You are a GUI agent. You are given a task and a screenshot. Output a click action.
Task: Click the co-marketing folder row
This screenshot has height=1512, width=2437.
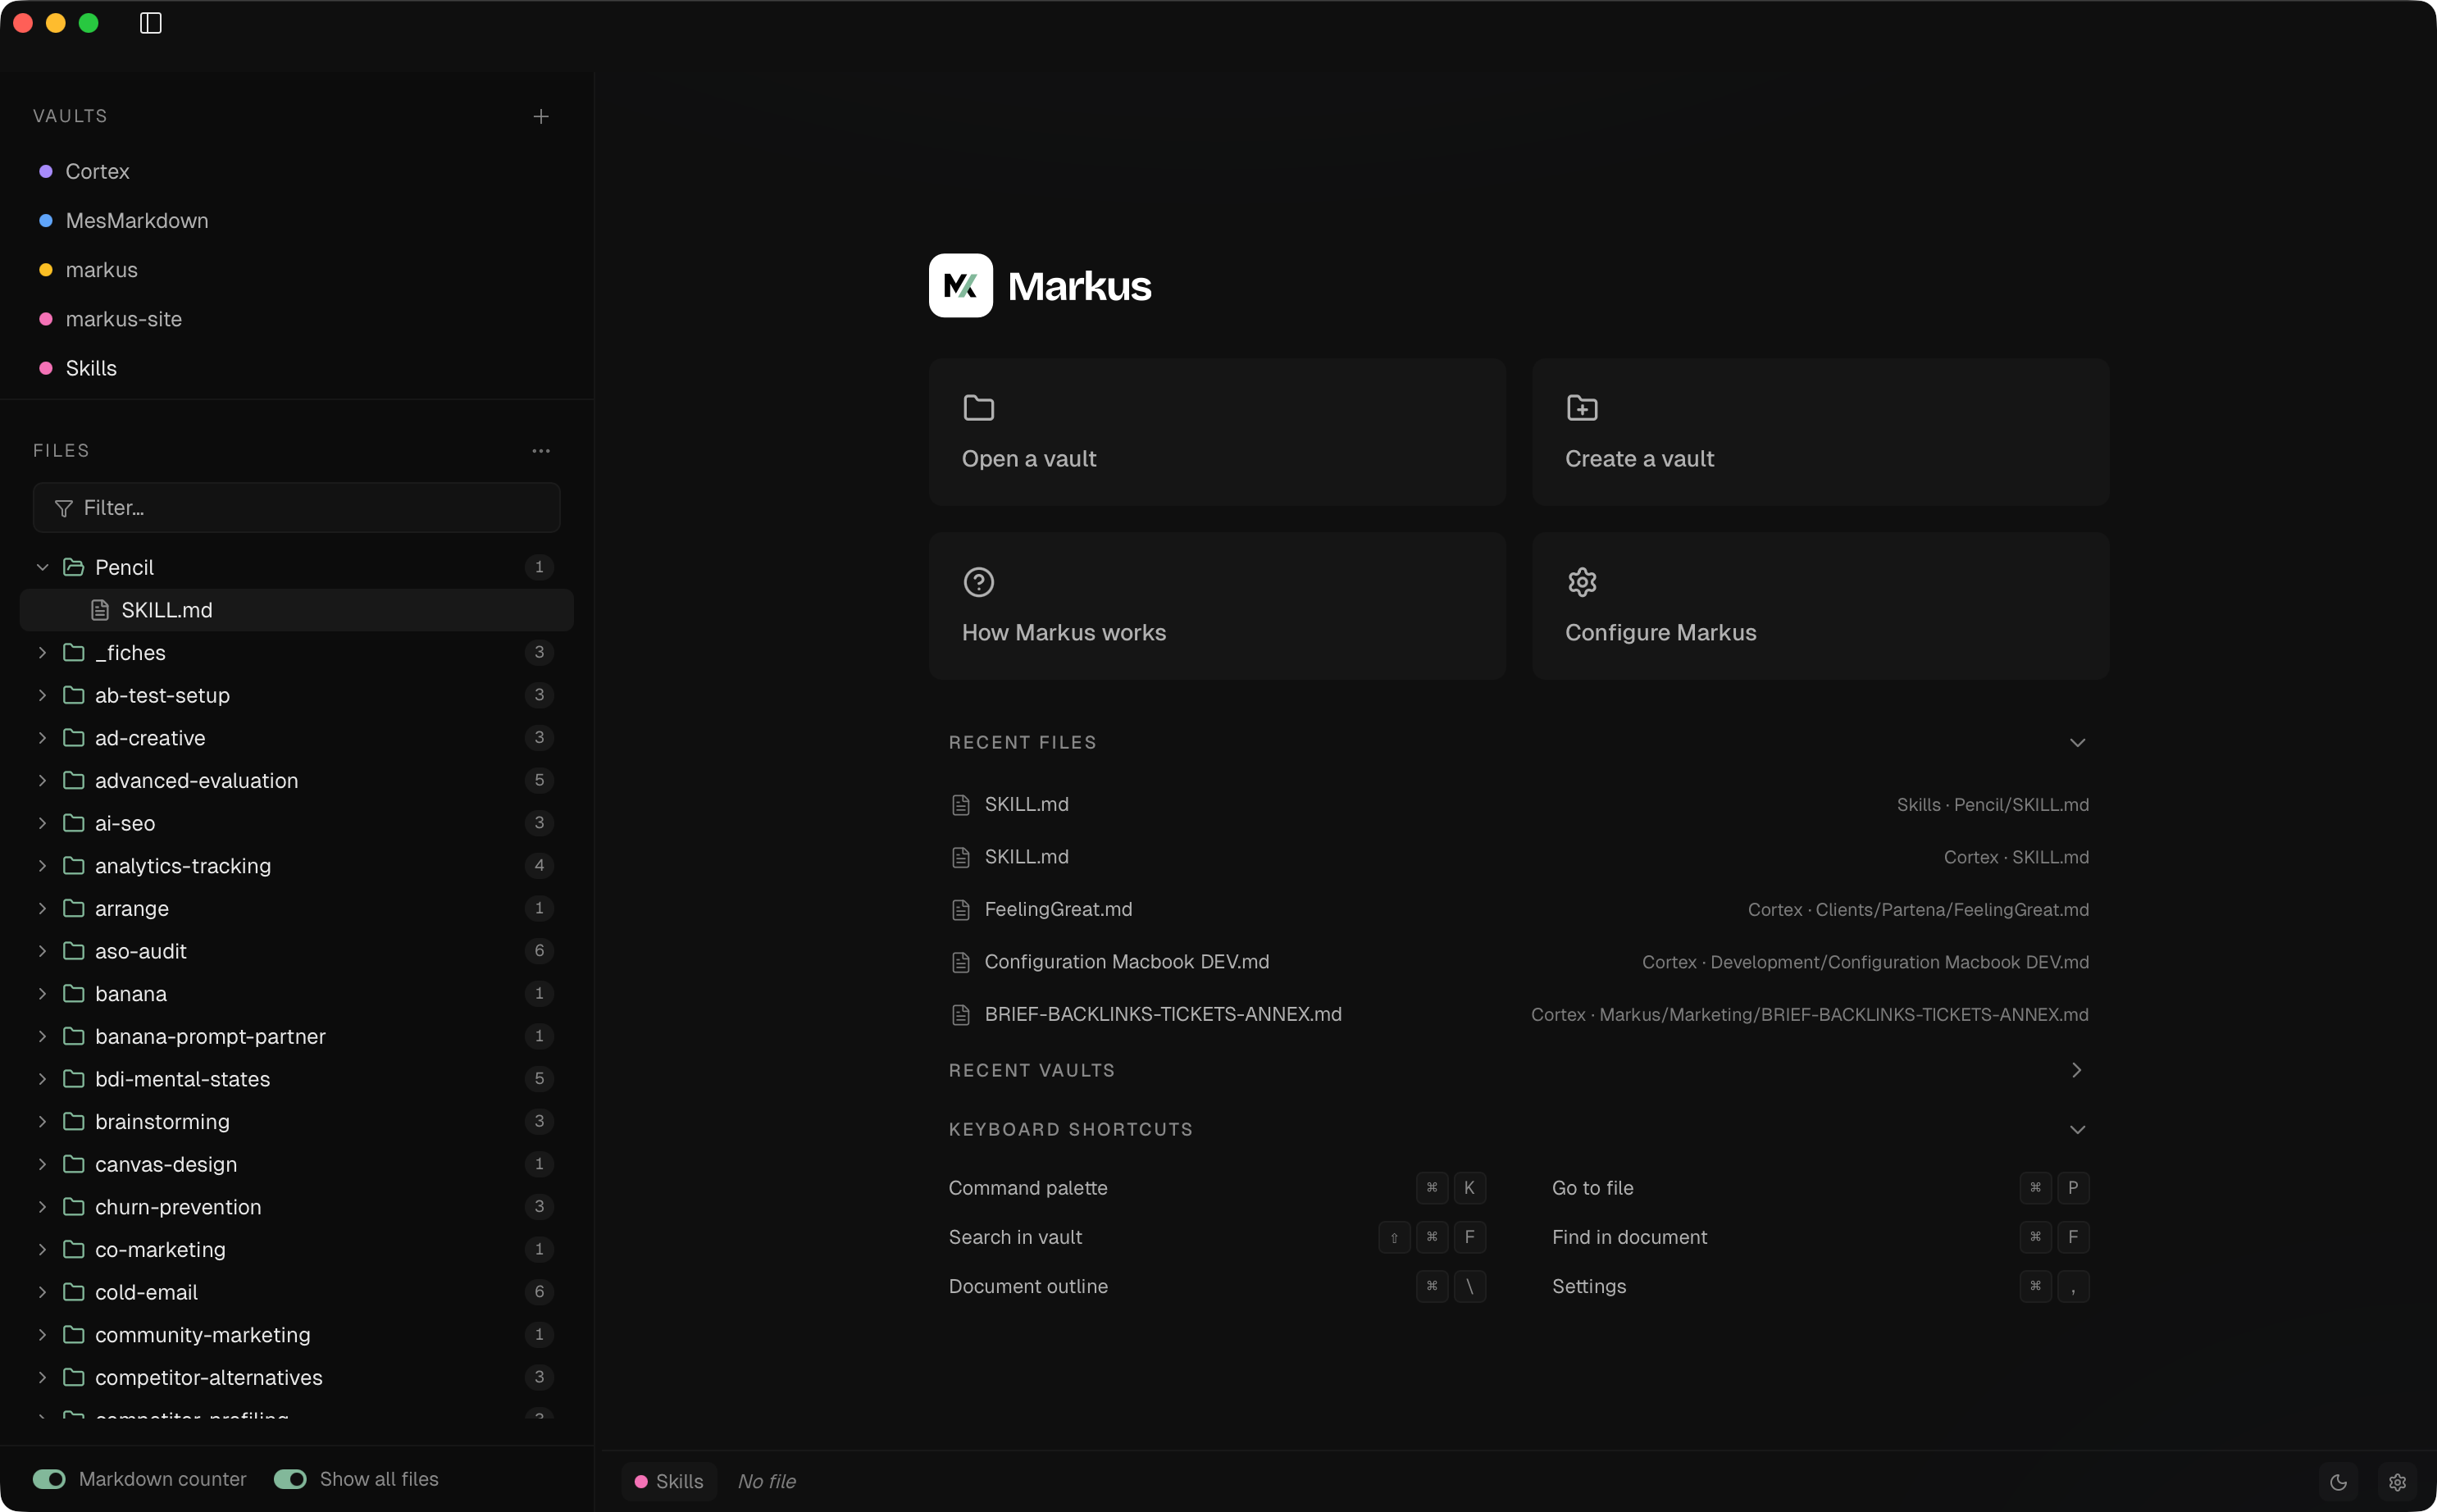point(297,1249)
